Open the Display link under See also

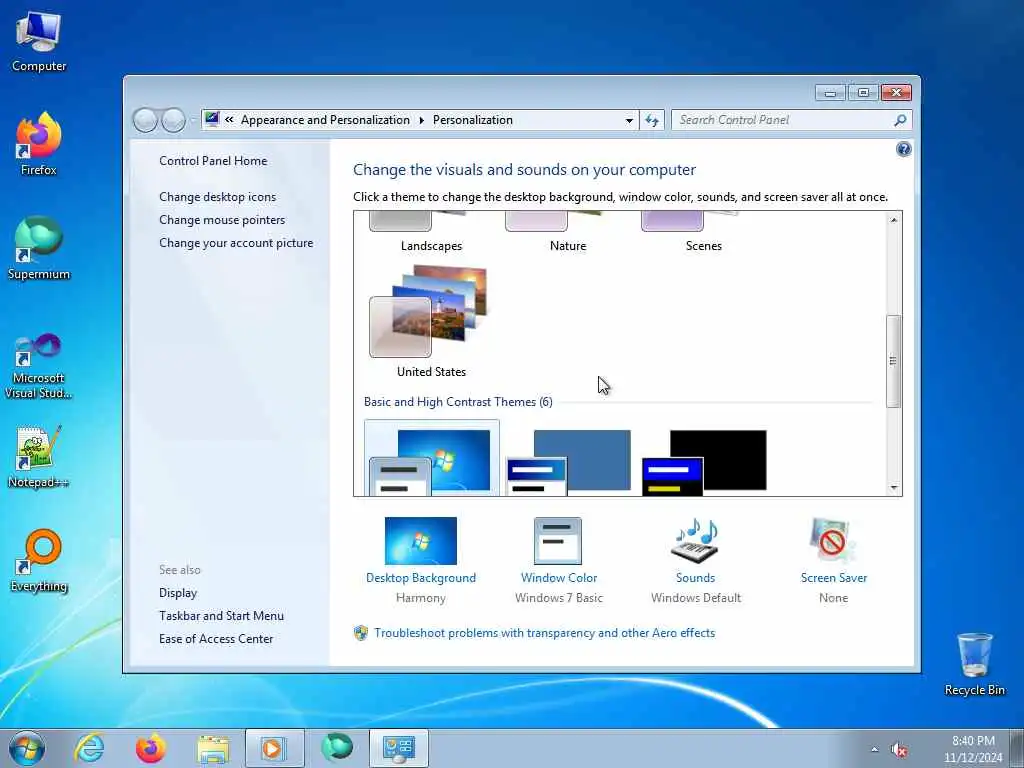[x=178, y=593]
